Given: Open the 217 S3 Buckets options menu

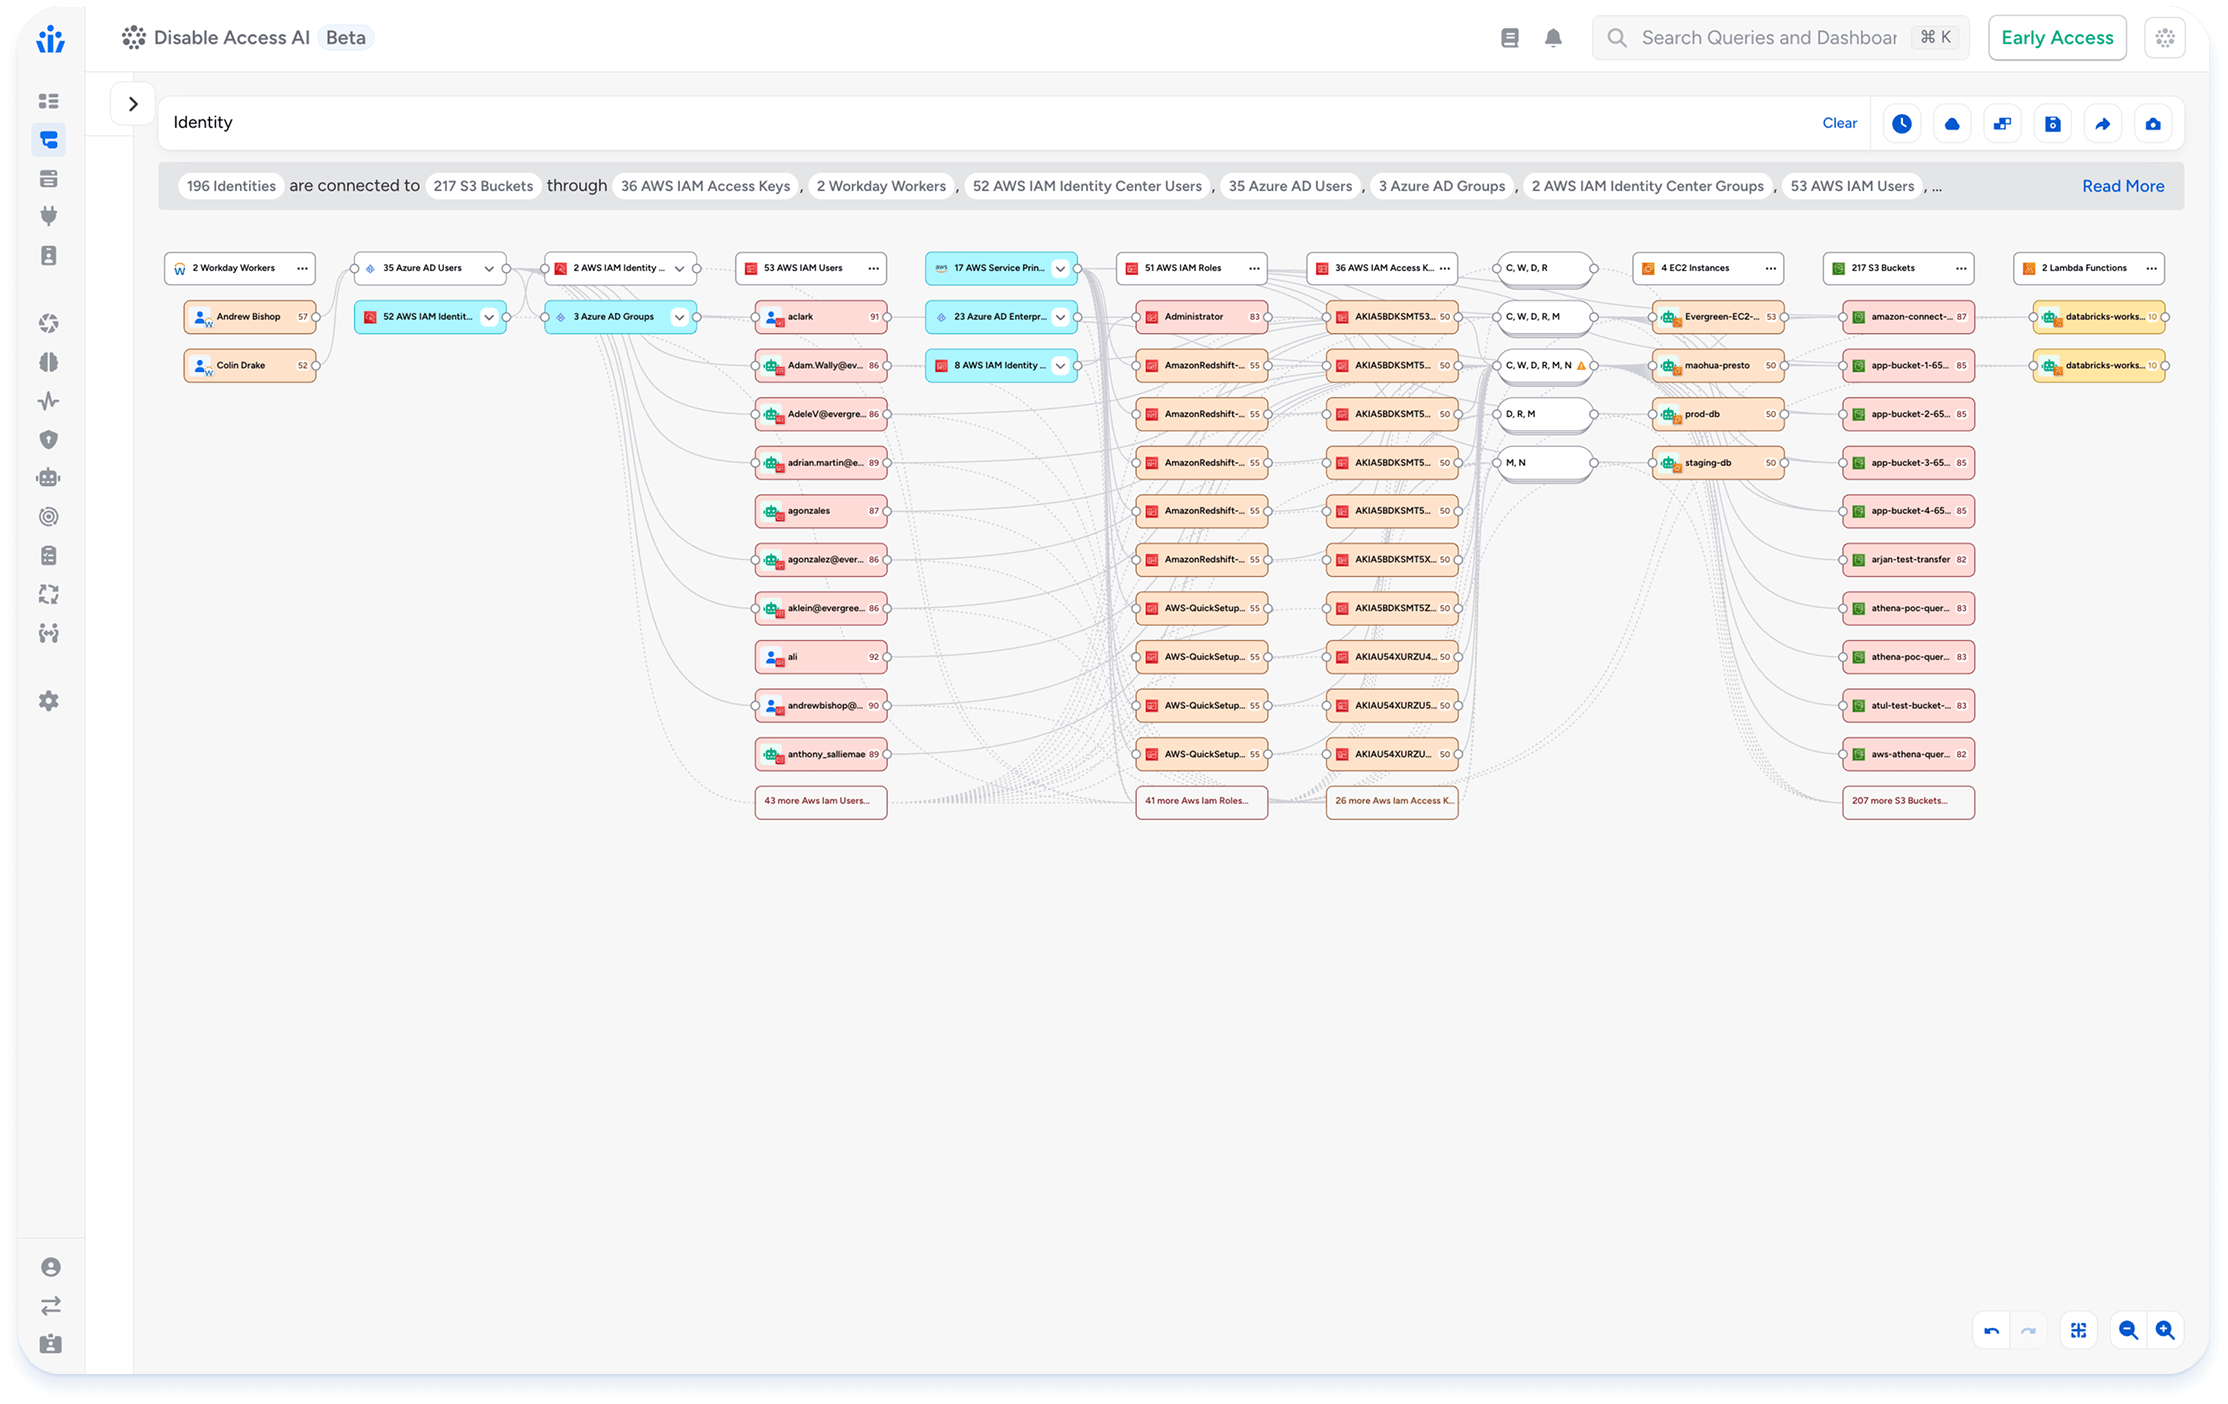Looking at the screenshot, I should [1961, 268].
